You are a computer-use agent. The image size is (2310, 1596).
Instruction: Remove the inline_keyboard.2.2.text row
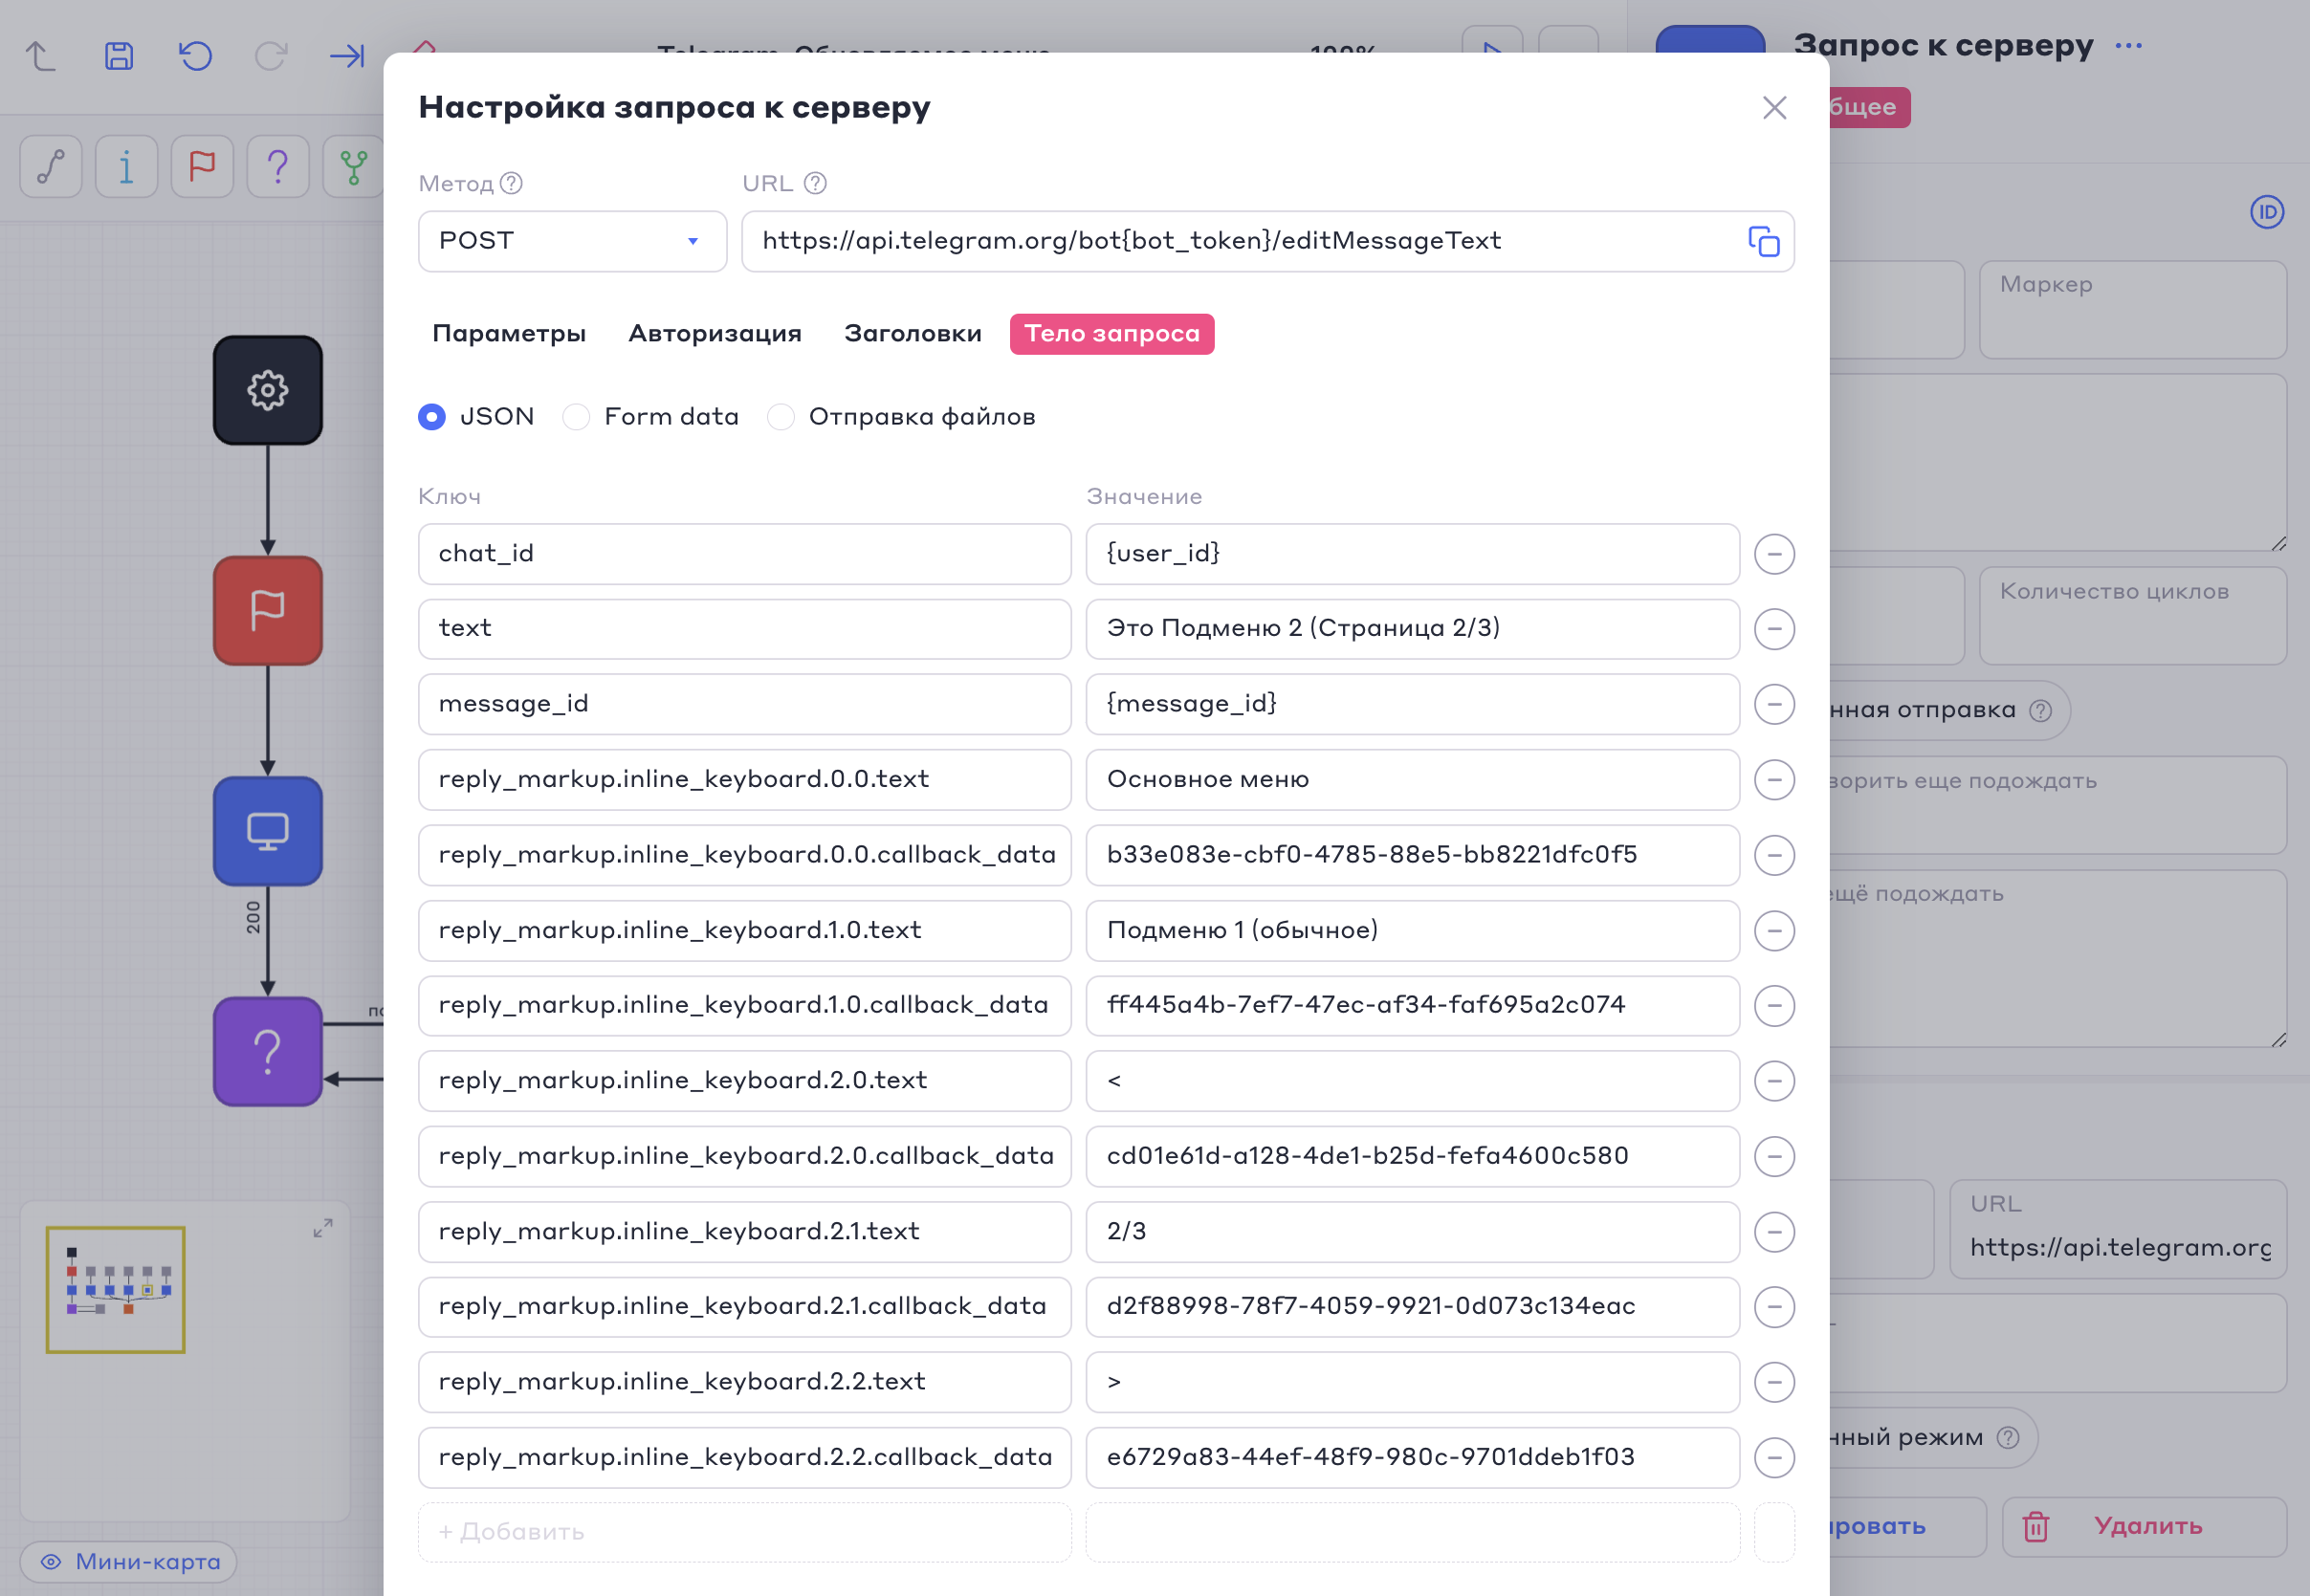coord(1774,1382)
